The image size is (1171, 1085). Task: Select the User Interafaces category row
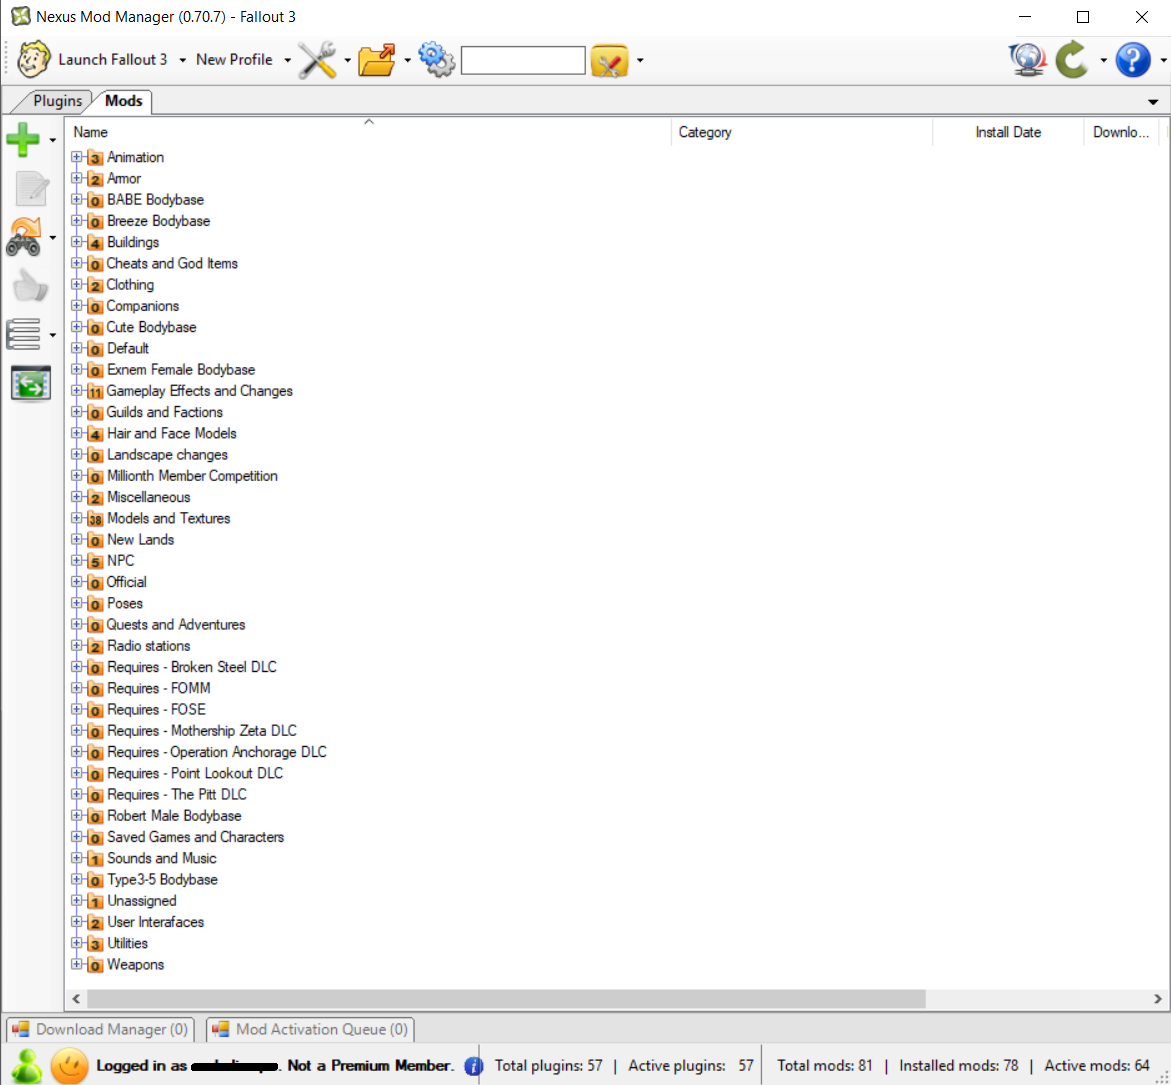pos(155,922)
